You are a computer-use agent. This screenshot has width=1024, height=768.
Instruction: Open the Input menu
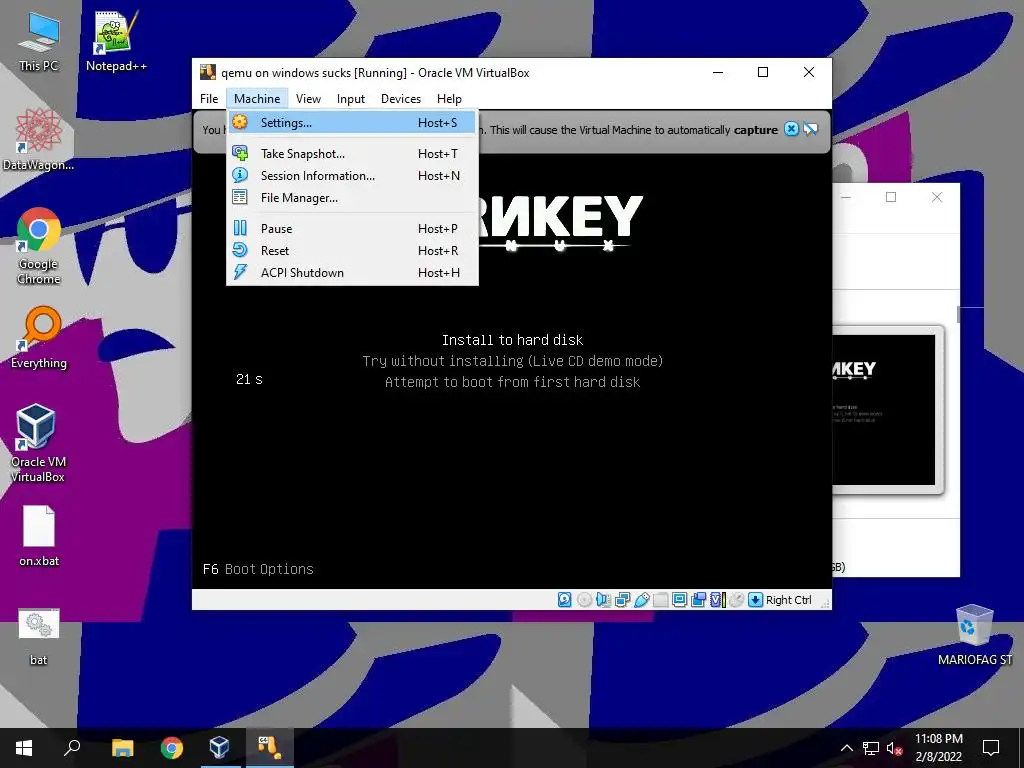tap(351, 99)
